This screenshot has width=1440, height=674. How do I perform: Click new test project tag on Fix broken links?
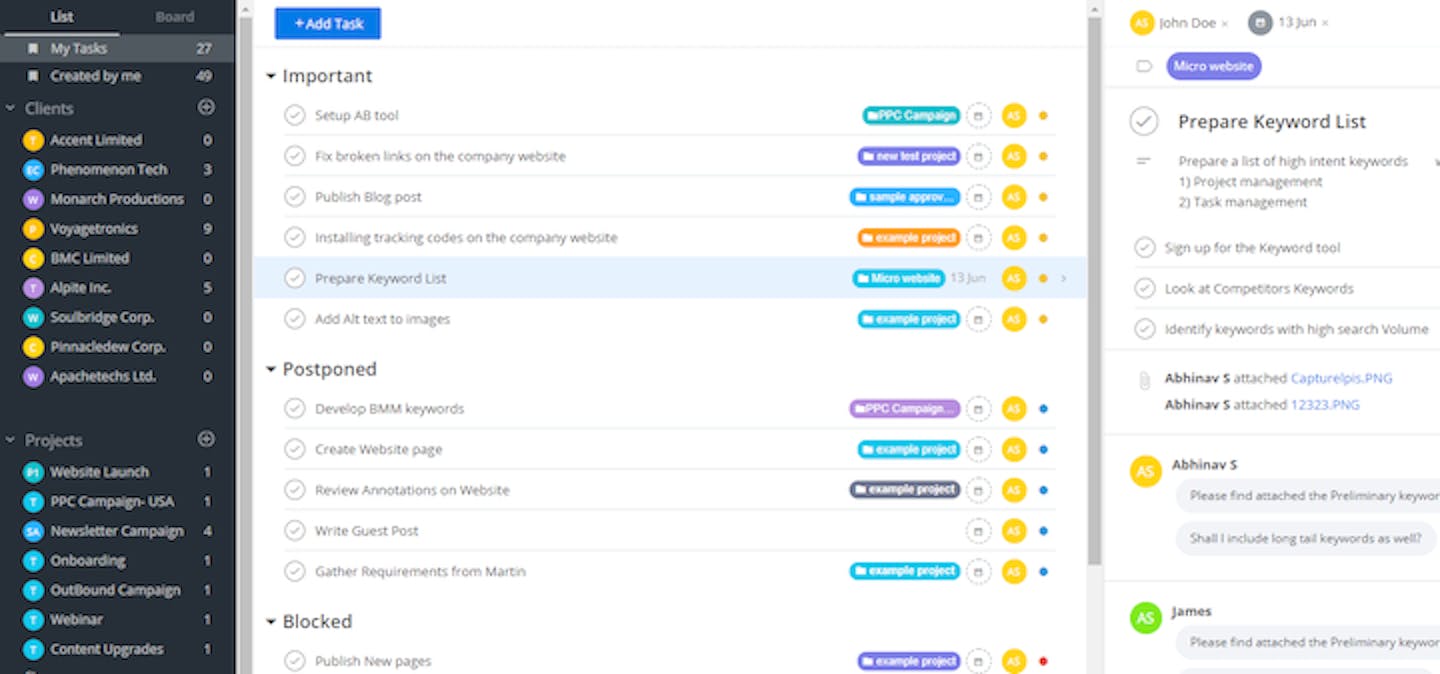(909, 156)
